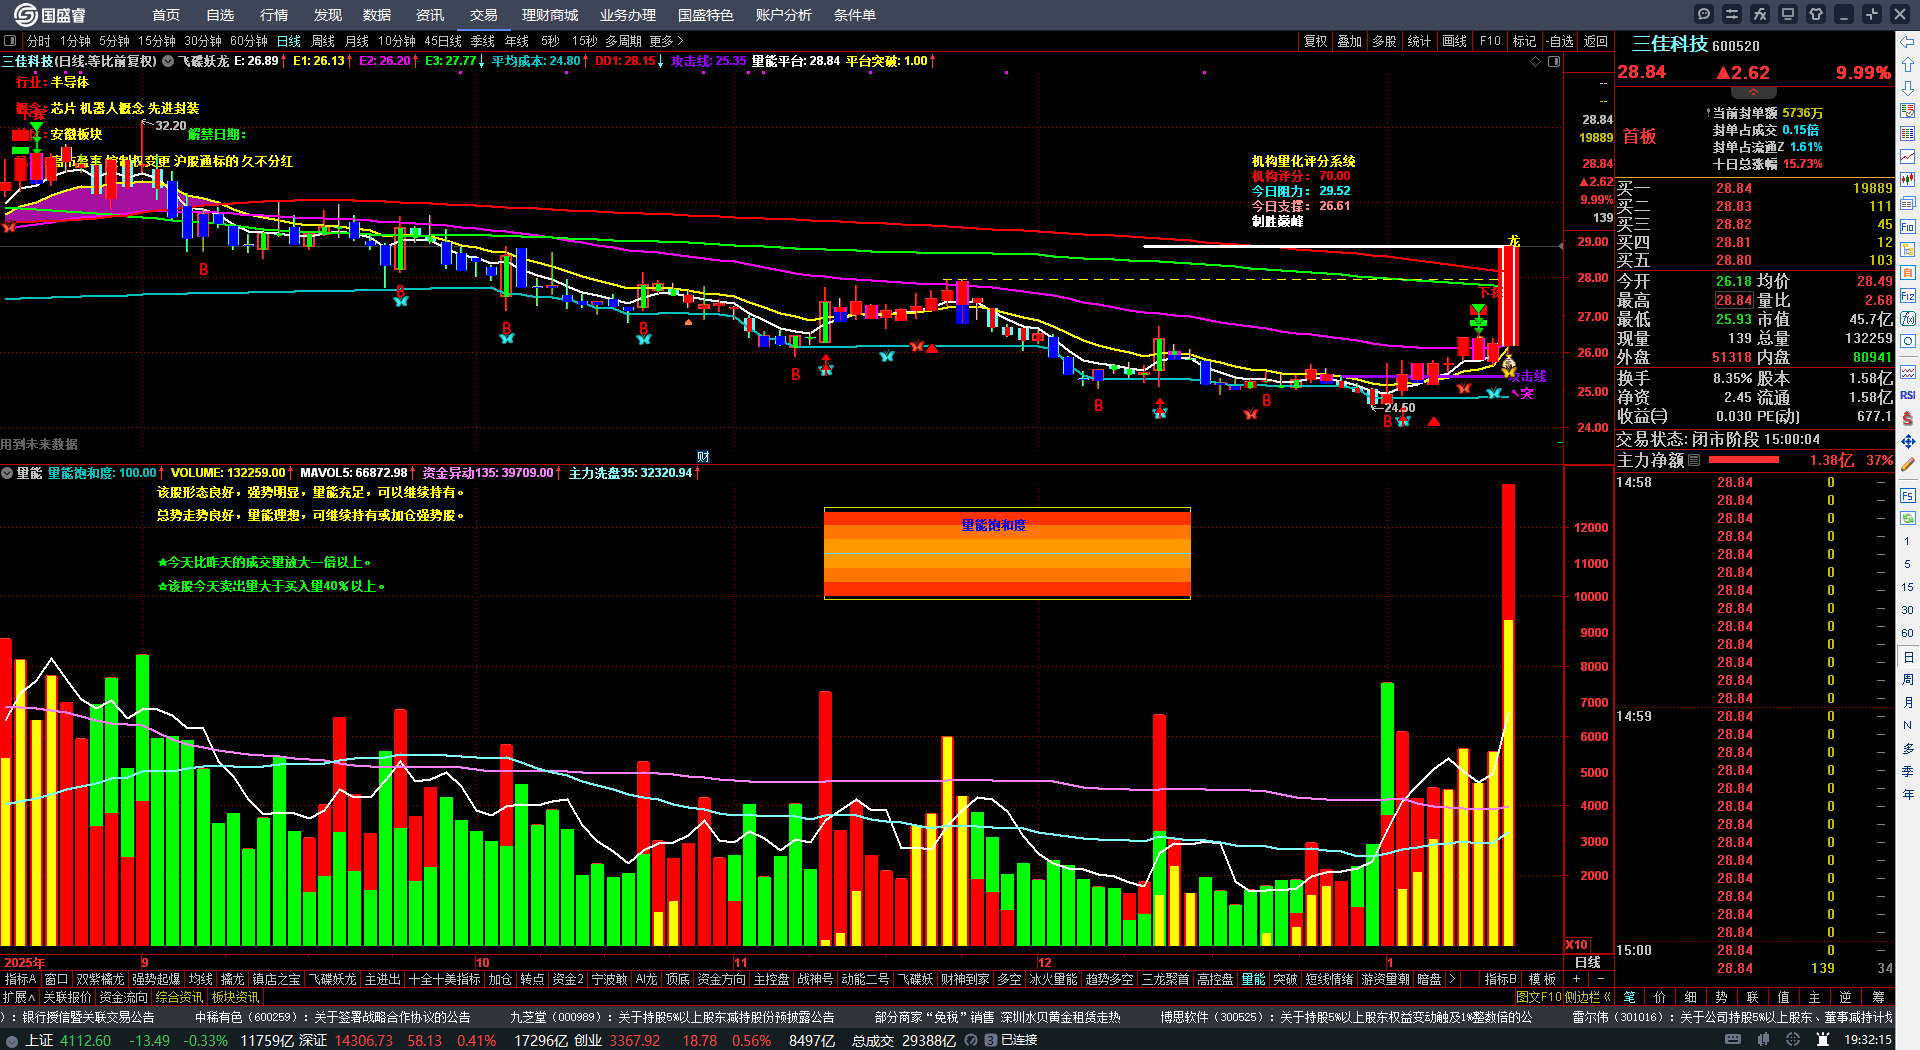Open the settings sliders icon in title bar
The height and width of the screenshot is (1050, 1920).
pyautogui.click(x=1732, y=14)
